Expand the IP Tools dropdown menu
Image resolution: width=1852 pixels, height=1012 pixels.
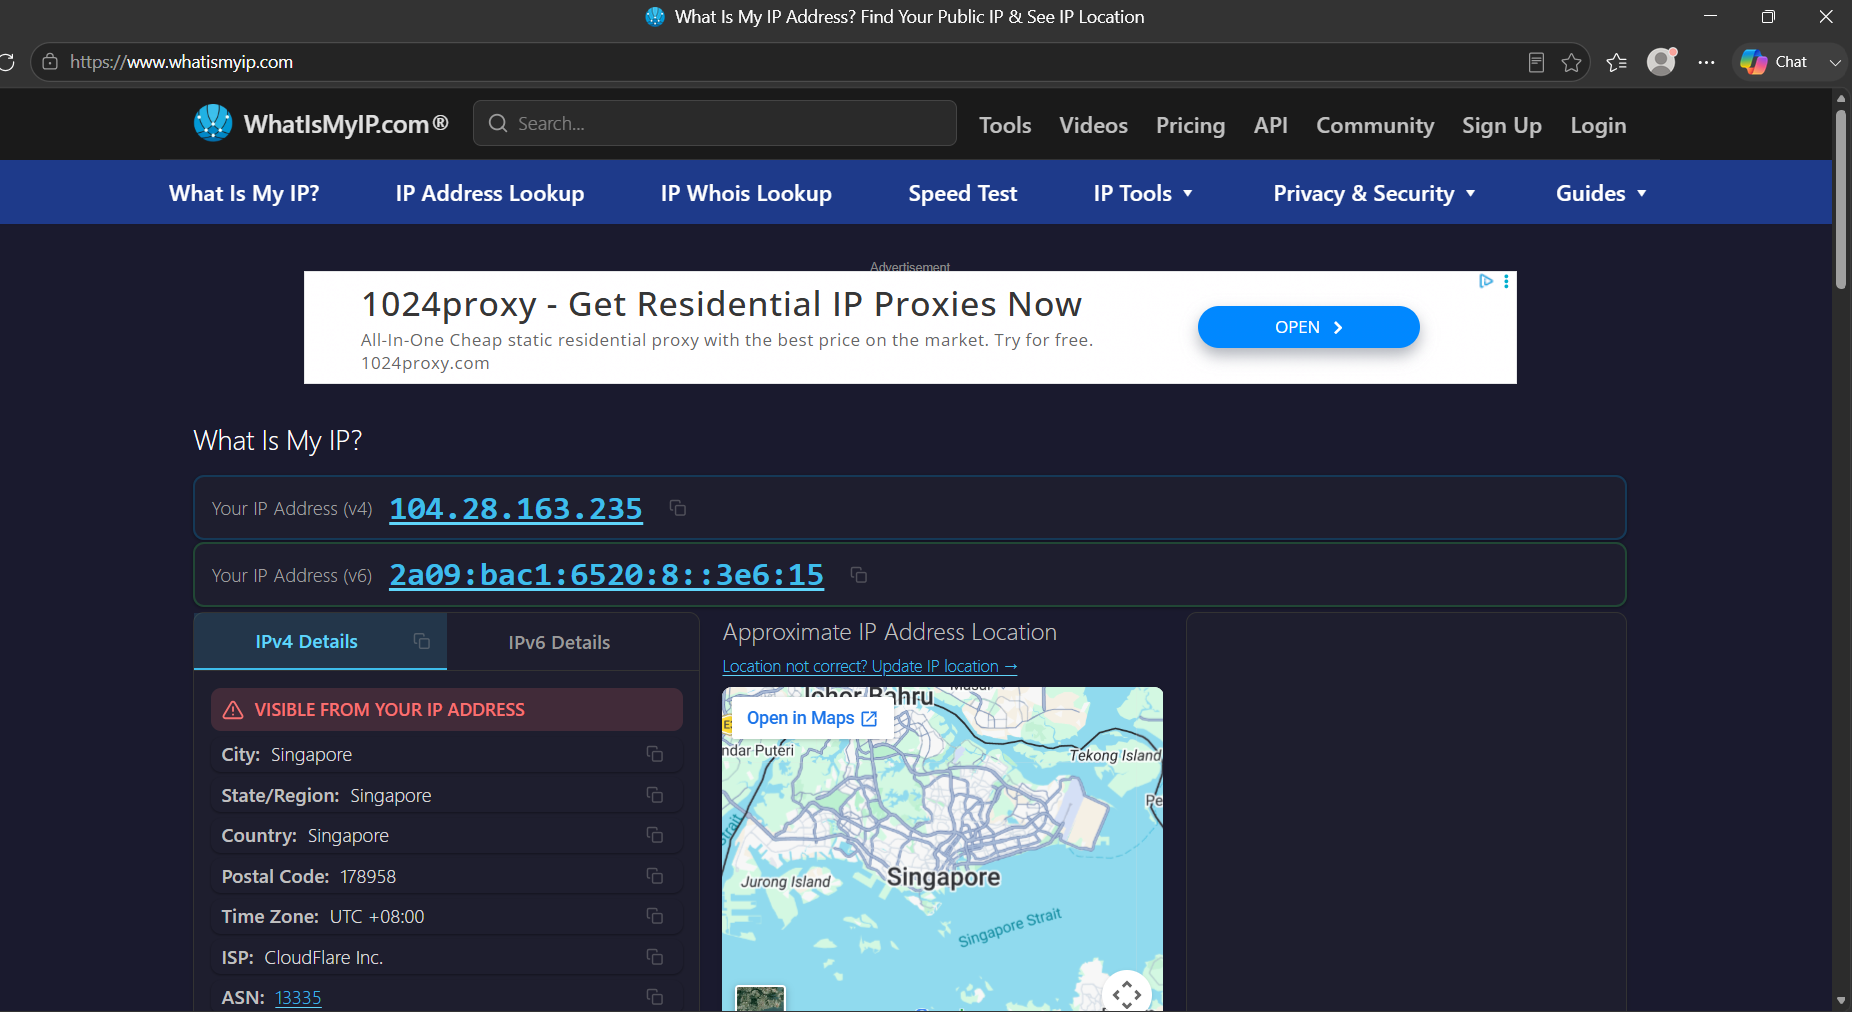[1143, 193]
